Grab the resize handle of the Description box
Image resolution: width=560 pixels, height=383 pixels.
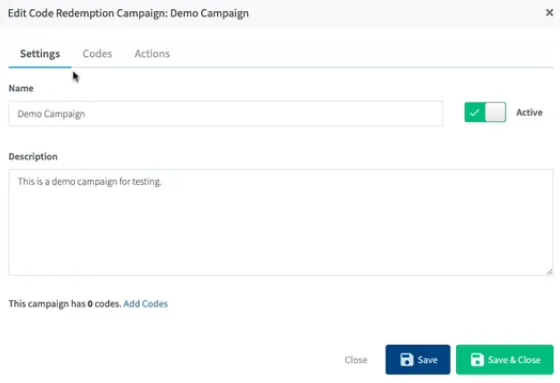549,272
